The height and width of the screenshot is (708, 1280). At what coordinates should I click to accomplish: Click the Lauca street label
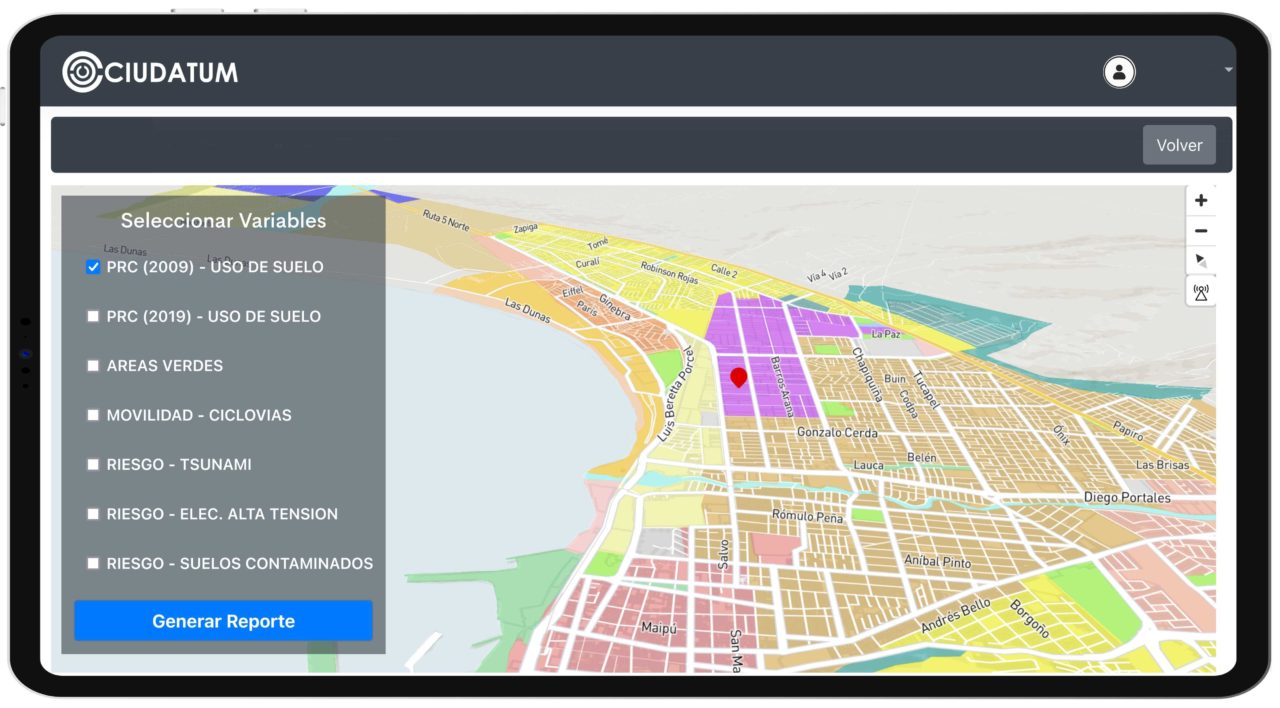pyautogui.click(x=868, y=466)
